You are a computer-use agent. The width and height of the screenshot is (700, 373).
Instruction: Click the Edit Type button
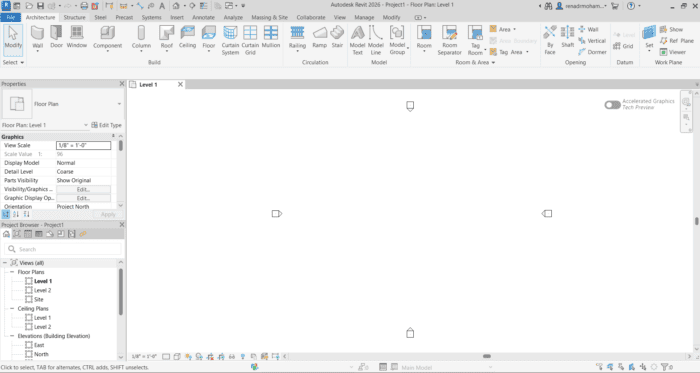[106, 125]
